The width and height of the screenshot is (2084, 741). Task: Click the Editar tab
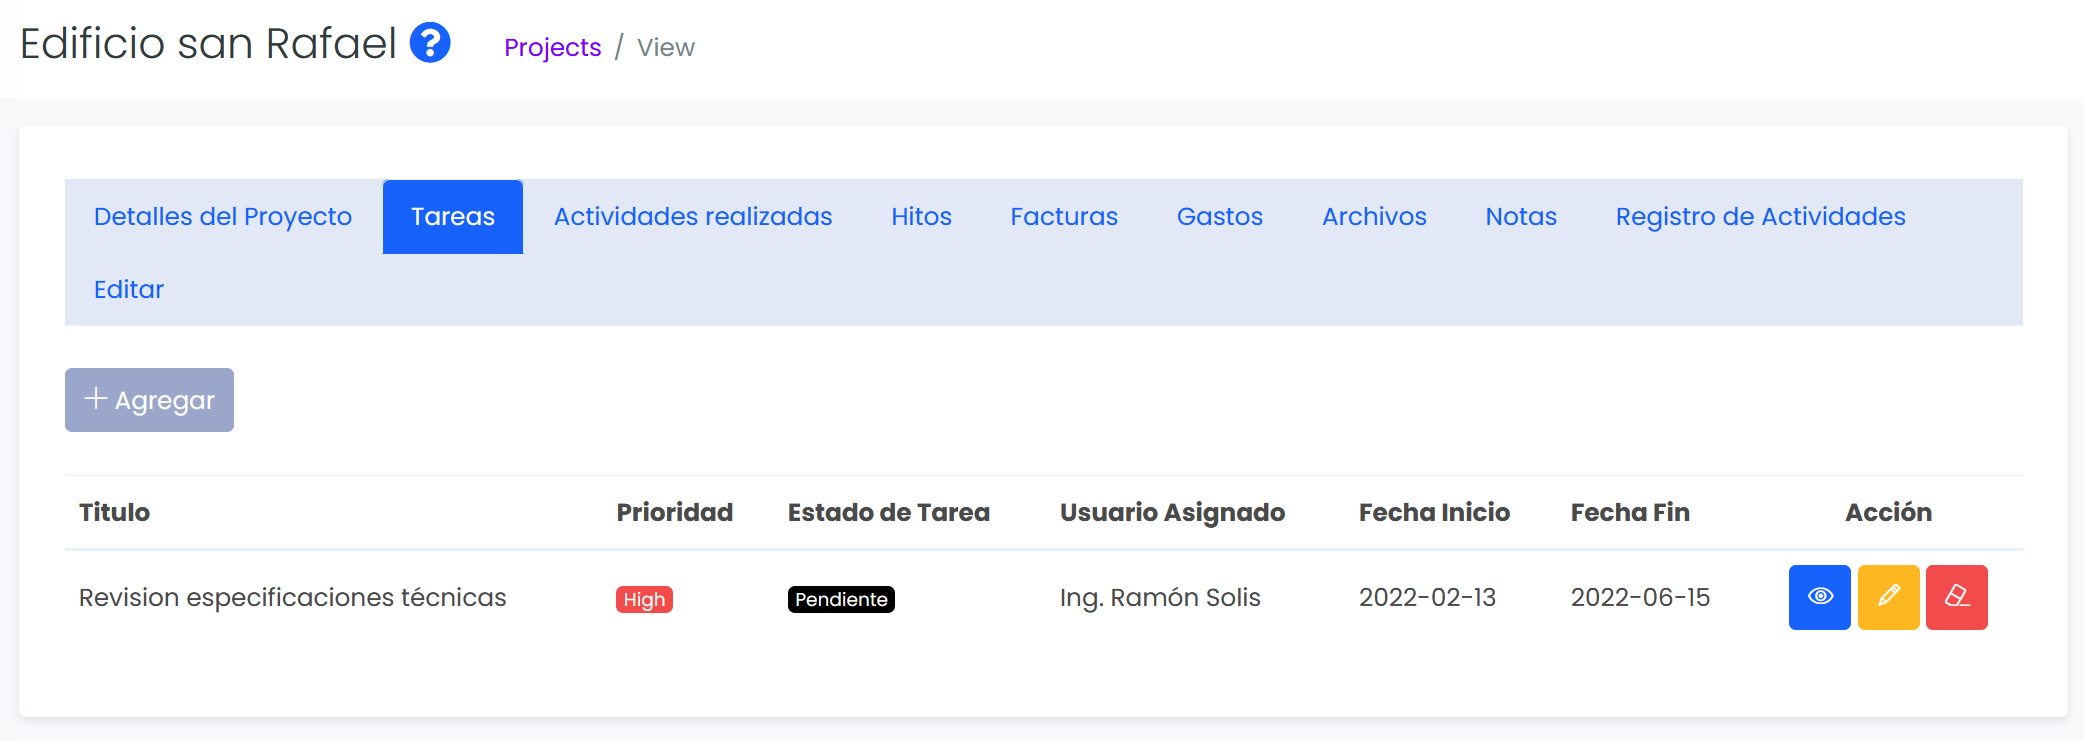tap(129, 290)
